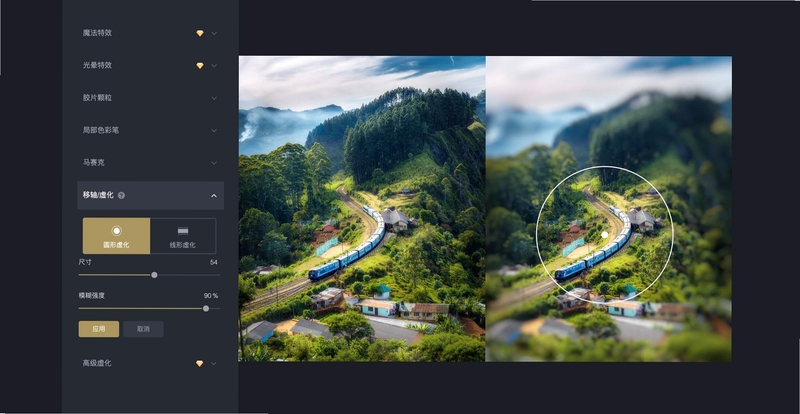800x414 pixels.
Task: Expand the 光晕特效 section chevron
Action: [214, 66]
